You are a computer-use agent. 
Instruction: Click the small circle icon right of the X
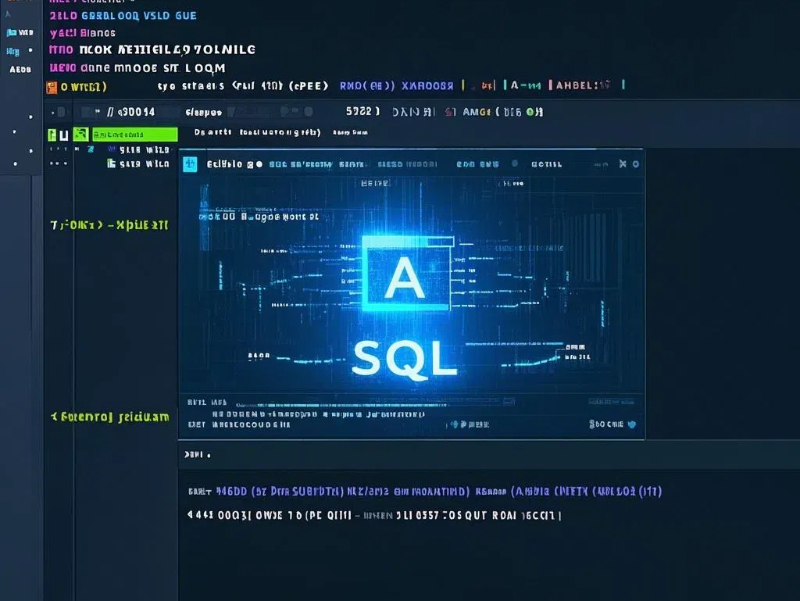click(x=636, y=164)
